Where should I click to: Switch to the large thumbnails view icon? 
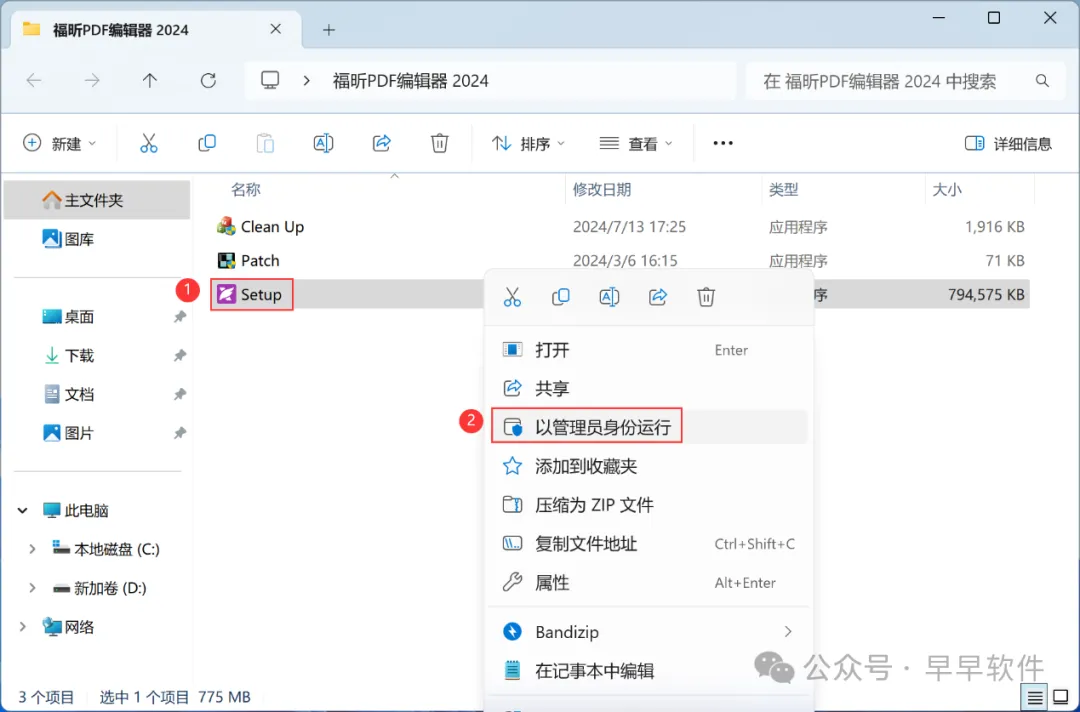pyautogui.click(x=1061, y=698)
